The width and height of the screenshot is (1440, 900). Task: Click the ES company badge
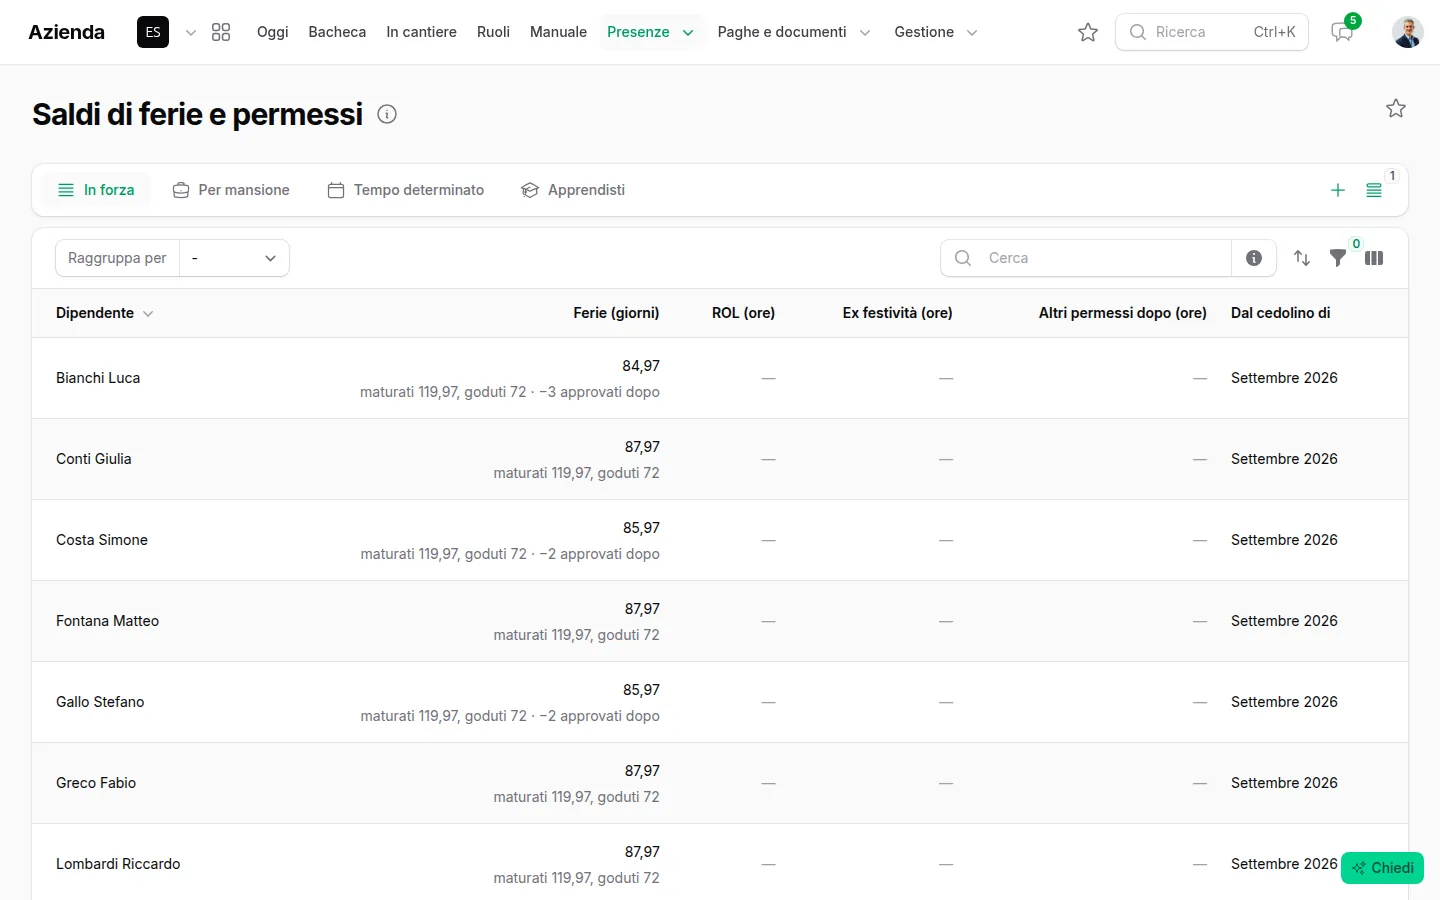tap(153, 32)
